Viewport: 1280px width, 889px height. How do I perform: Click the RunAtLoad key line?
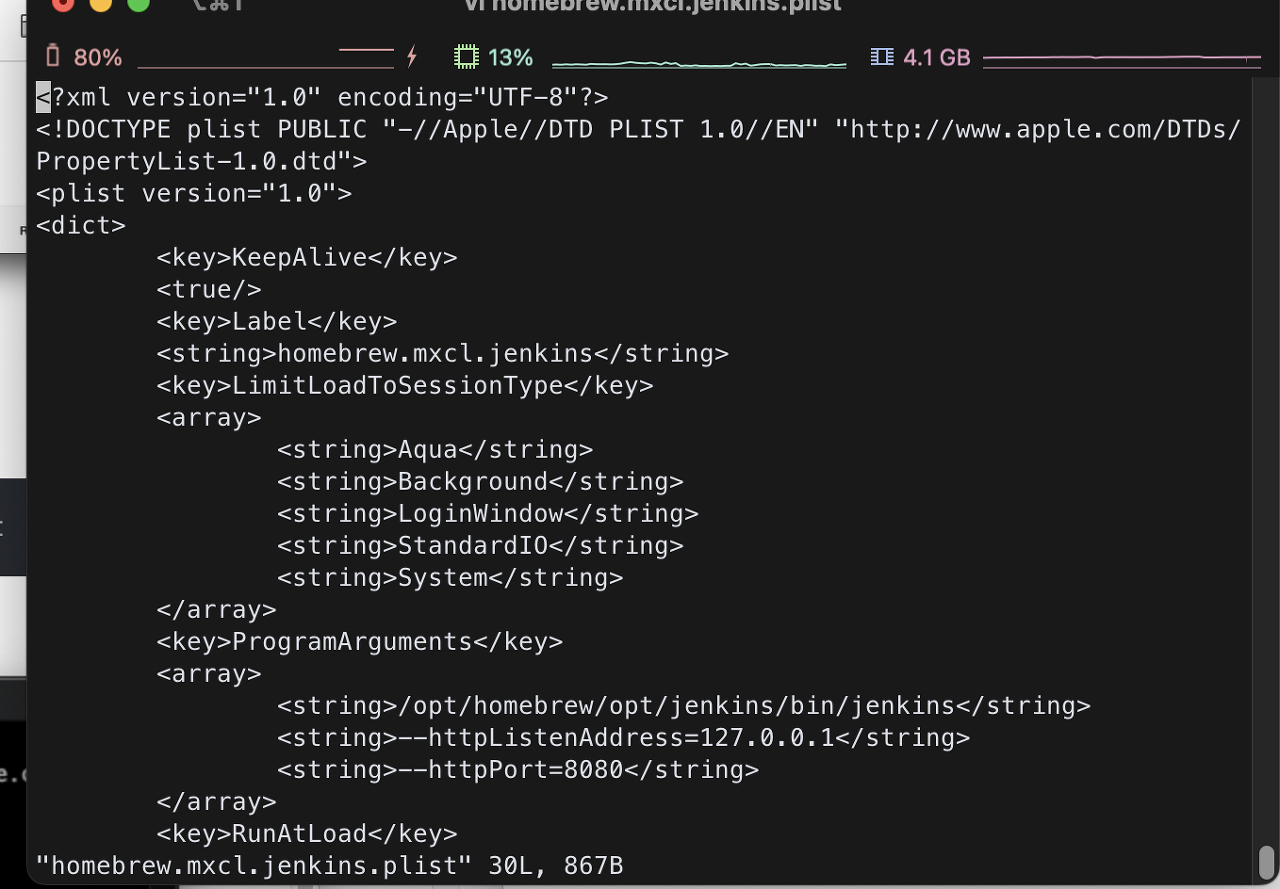307,833
